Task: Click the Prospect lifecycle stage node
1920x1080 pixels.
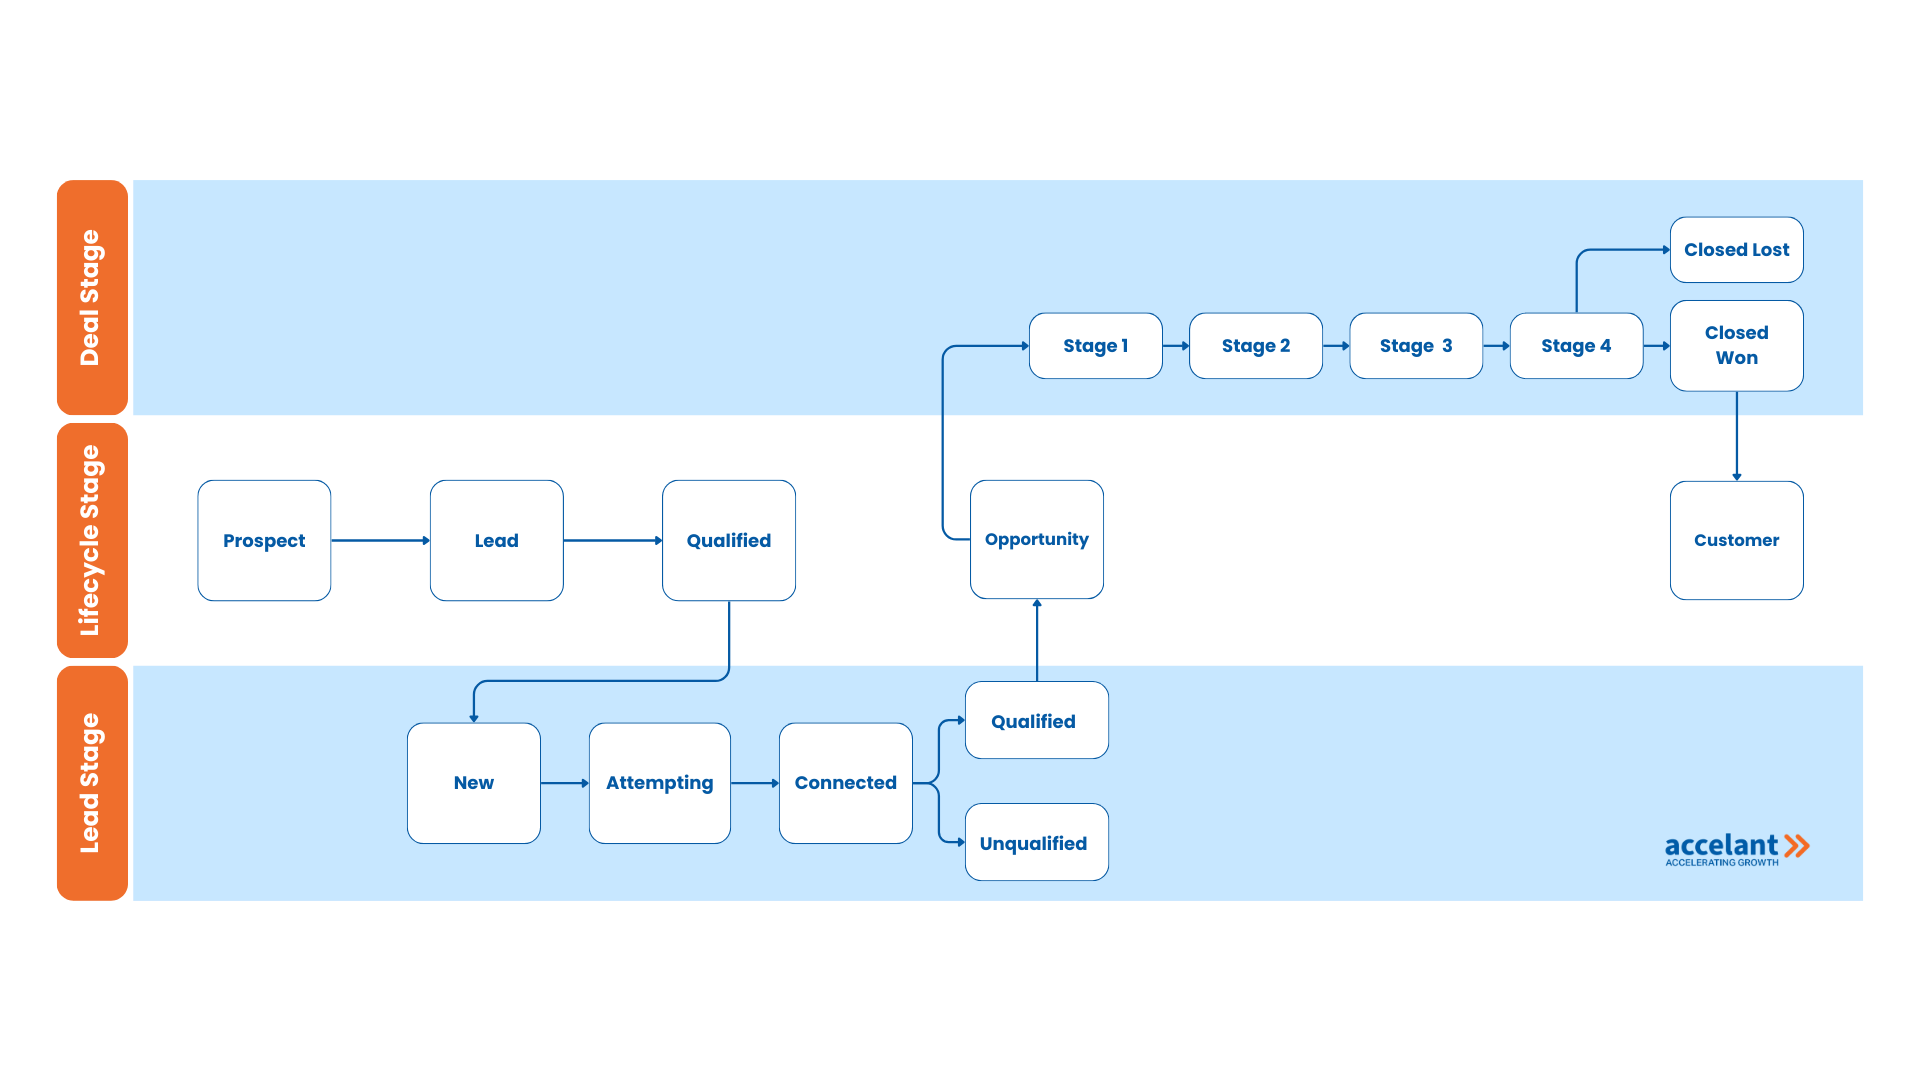Action: pyautogui.click(x=265, y=539)
